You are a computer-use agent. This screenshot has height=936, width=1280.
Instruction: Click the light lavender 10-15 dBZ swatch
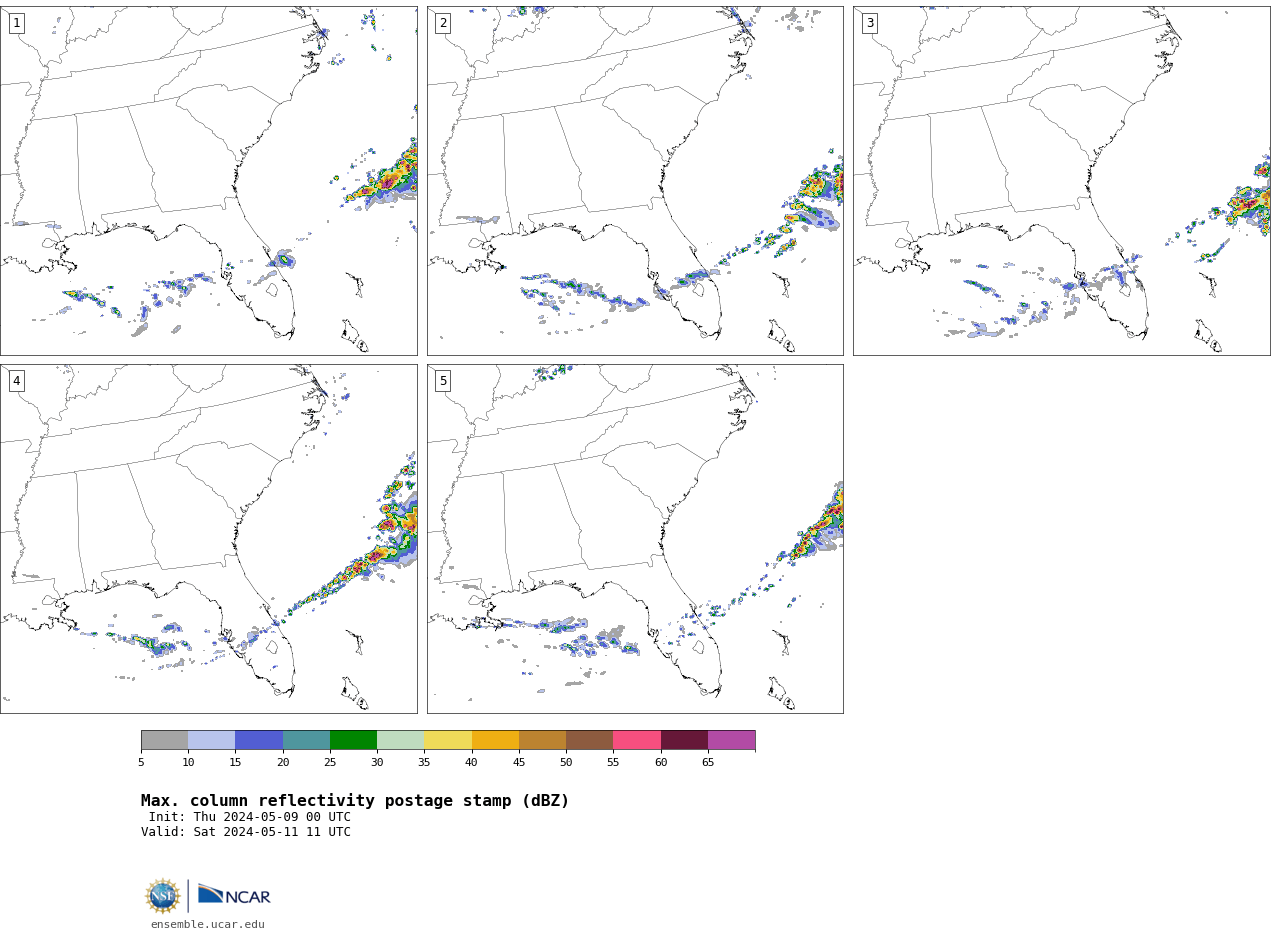click(212, 740)
